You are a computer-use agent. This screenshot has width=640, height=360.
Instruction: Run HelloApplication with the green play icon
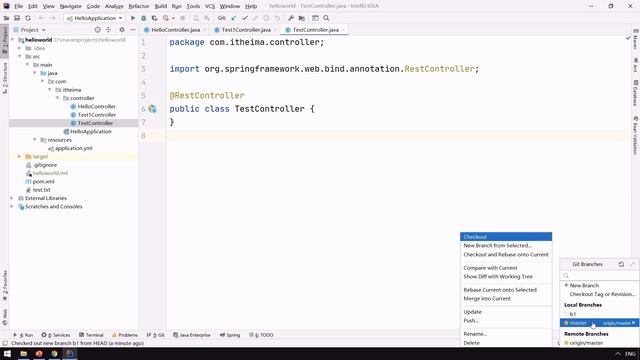pyautogui.click(x=133, y=18)
